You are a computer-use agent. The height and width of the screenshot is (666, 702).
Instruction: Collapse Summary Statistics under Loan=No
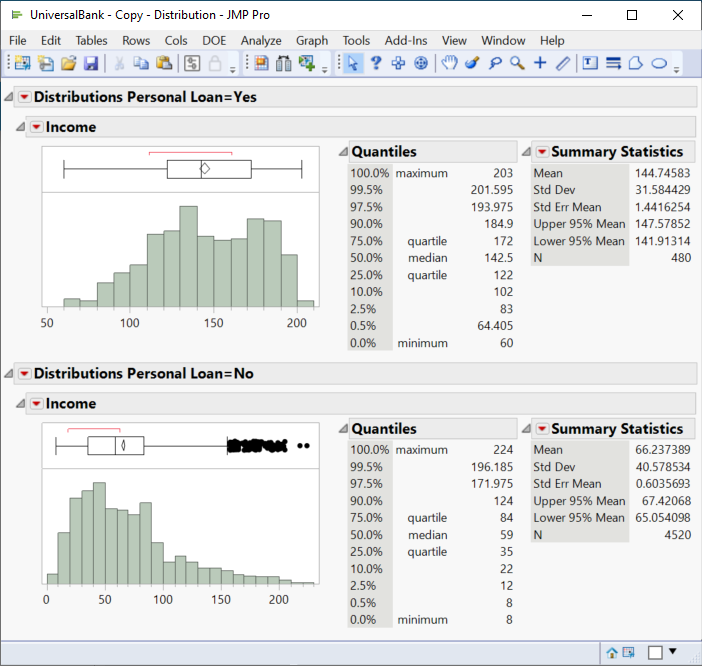[526, 429]
